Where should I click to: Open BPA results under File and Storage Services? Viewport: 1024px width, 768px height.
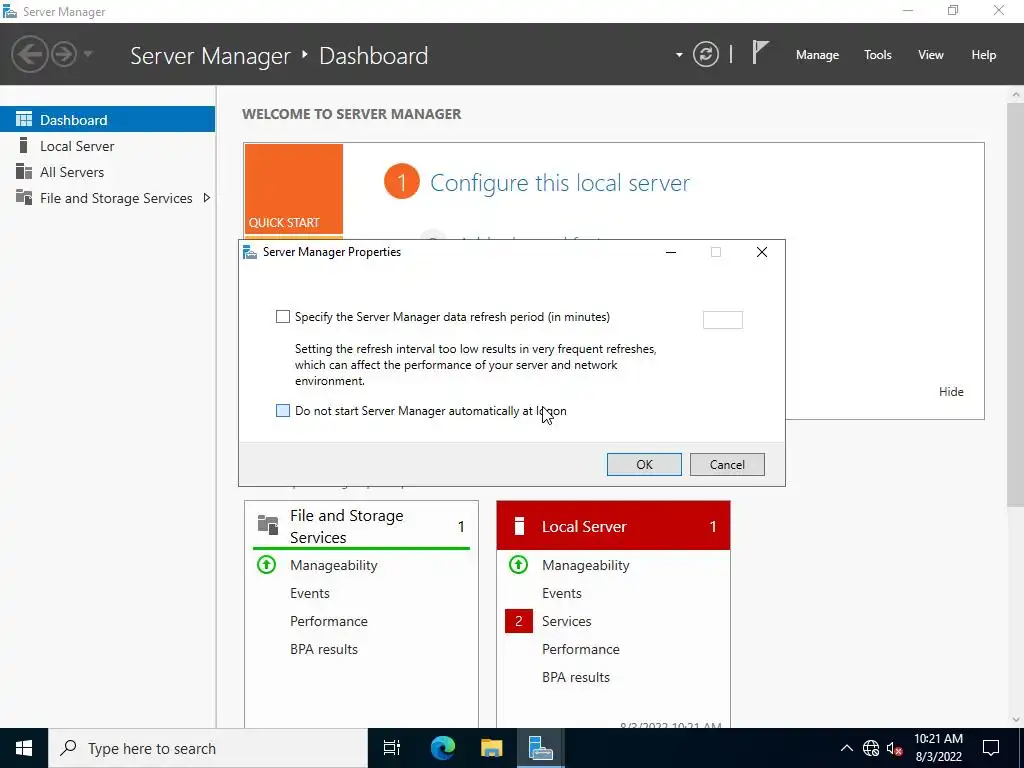[x=324, y=649]
